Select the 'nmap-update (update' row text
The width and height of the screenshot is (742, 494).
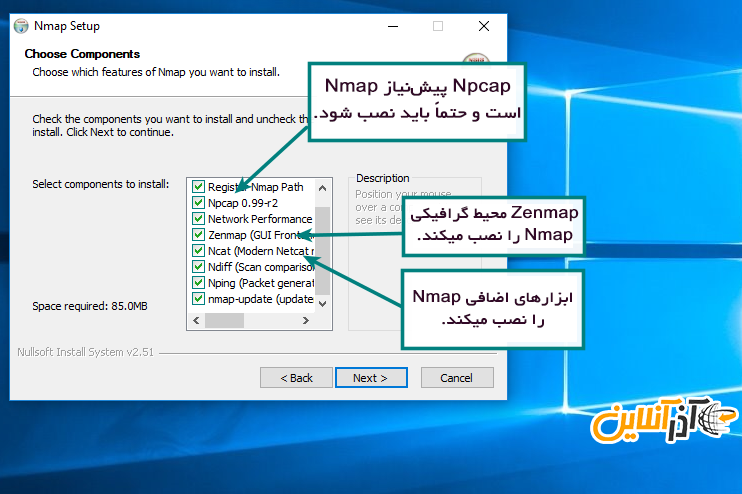(x=261, y=299)
